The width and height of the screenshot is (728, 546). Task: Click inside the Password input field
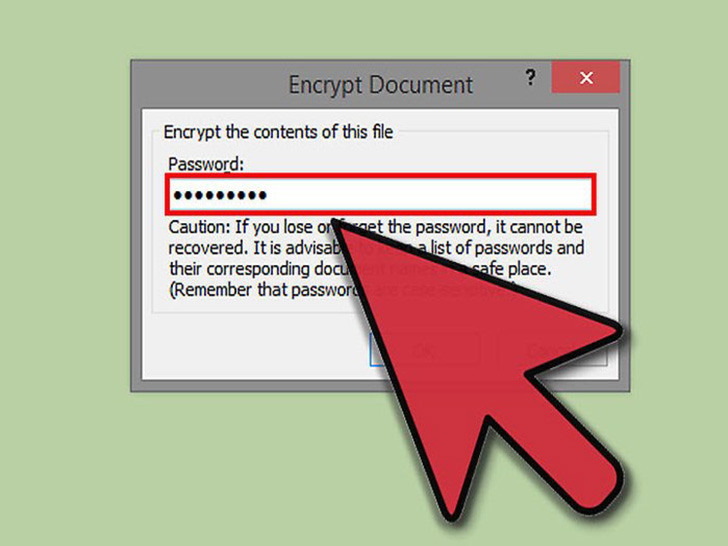pos(380,195)
